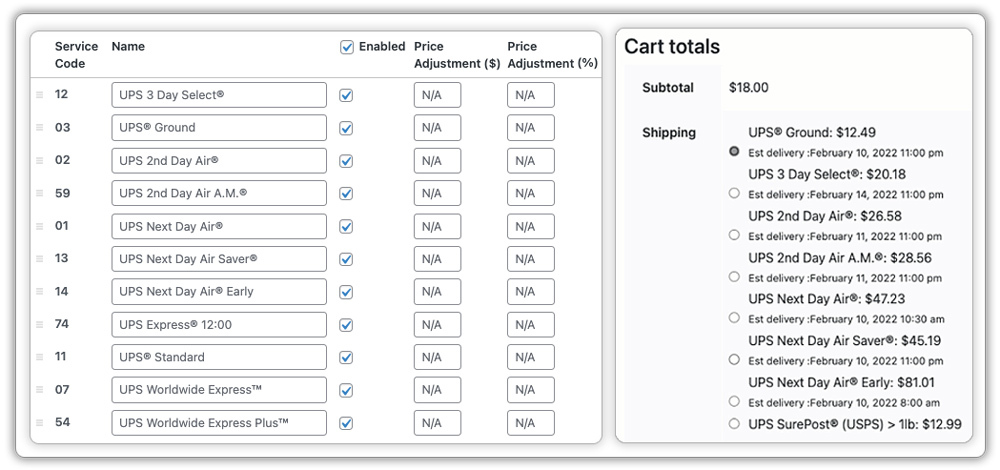
Task: Grab the drag handle for service code 59
Action: (40, 193)
